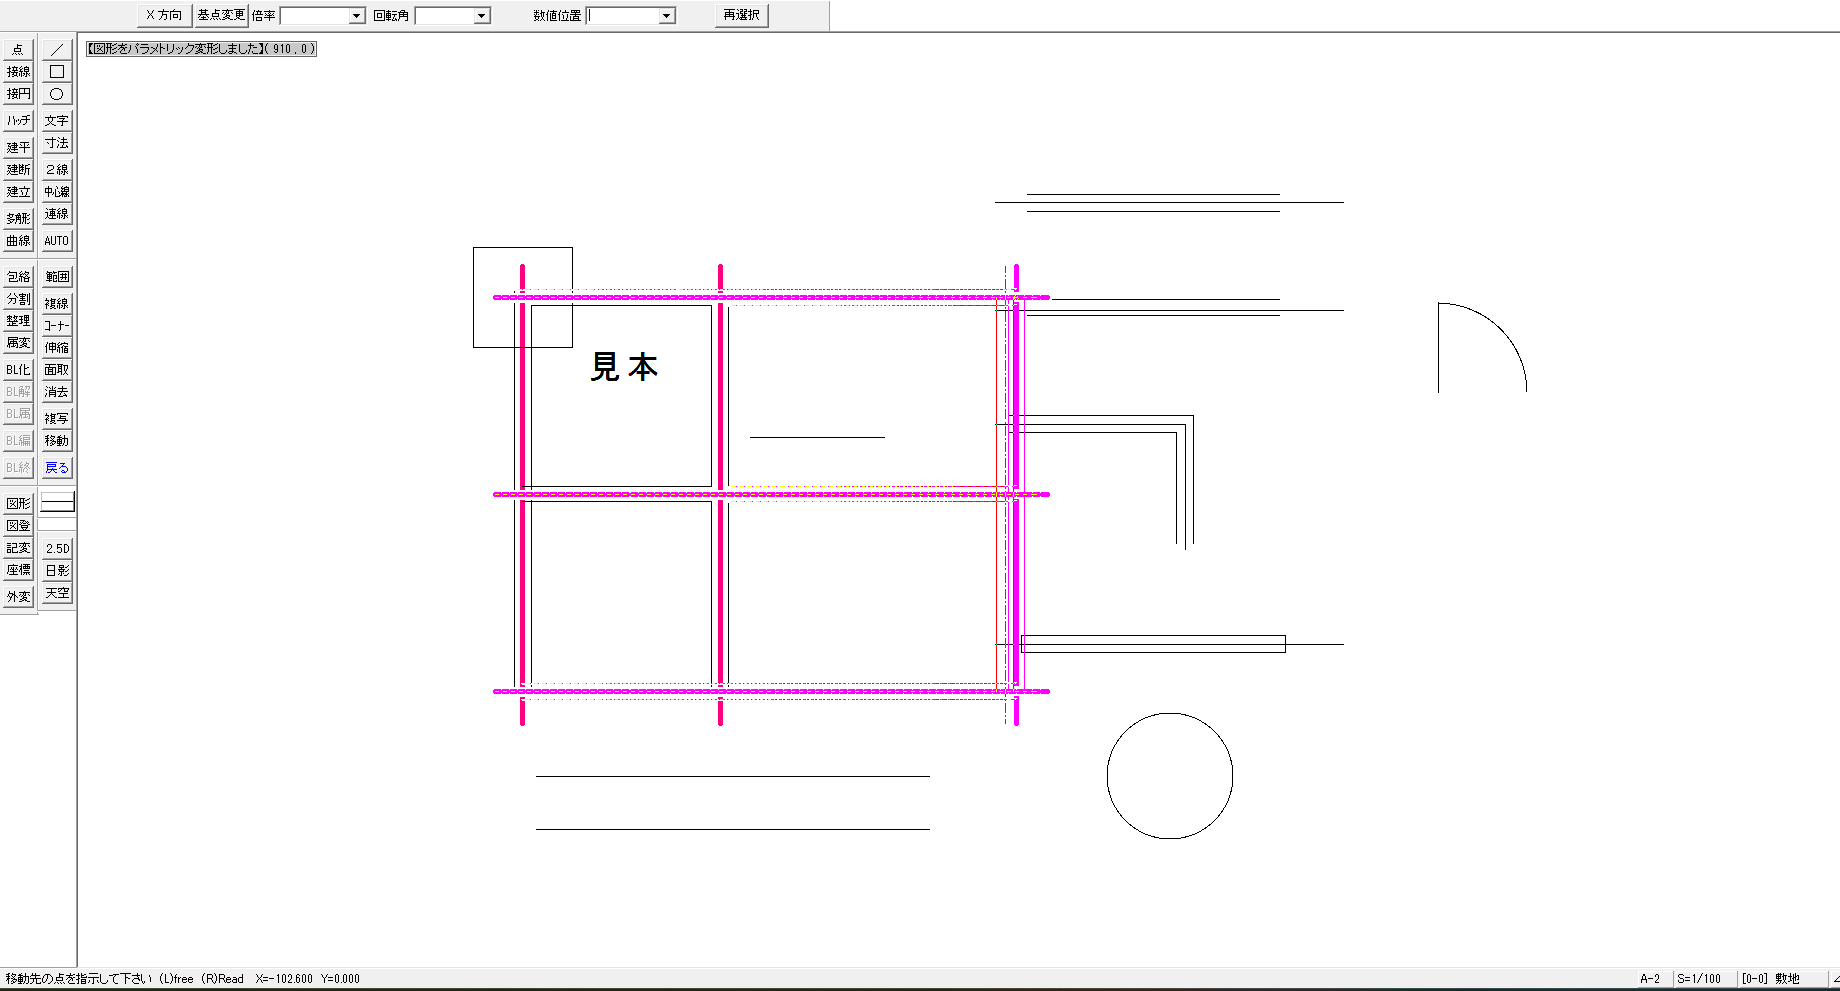Select the 連線 continuous line tool
1840x991 pixels.
pyautogui.click(x=57, y=214)
